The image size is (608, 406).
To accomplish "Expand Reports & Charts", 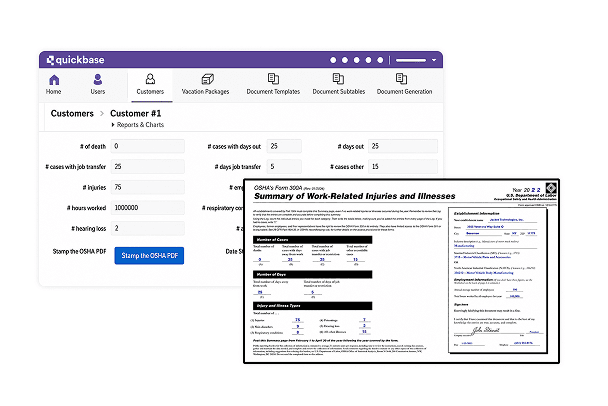I will click(138, 125).
